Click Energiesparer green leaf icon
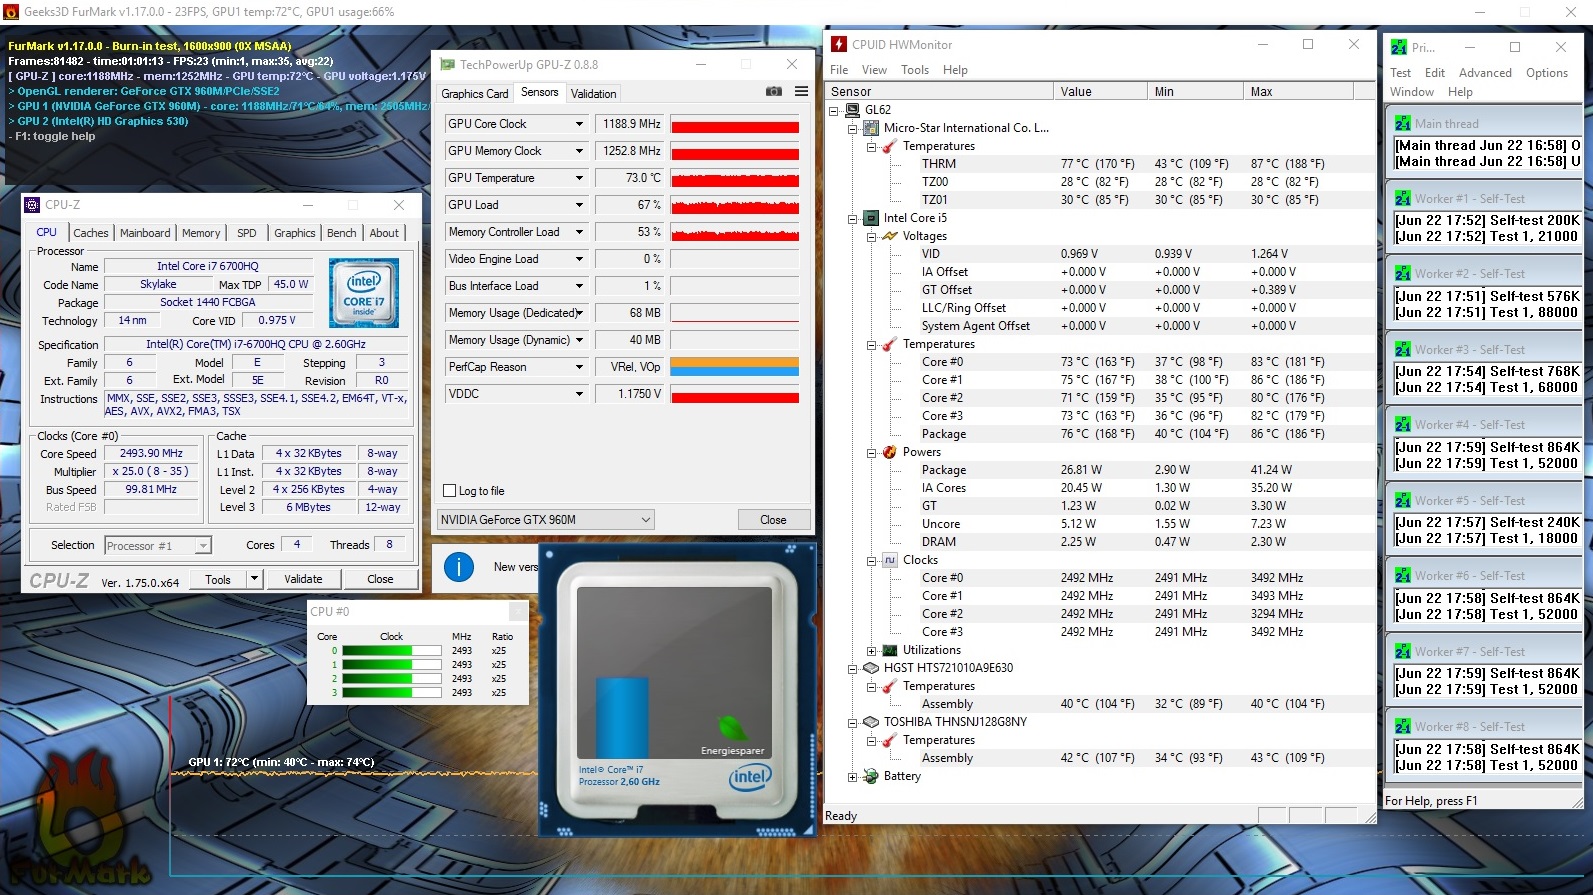The height and width of the screenshot is (895, 1593). point(733,728)
